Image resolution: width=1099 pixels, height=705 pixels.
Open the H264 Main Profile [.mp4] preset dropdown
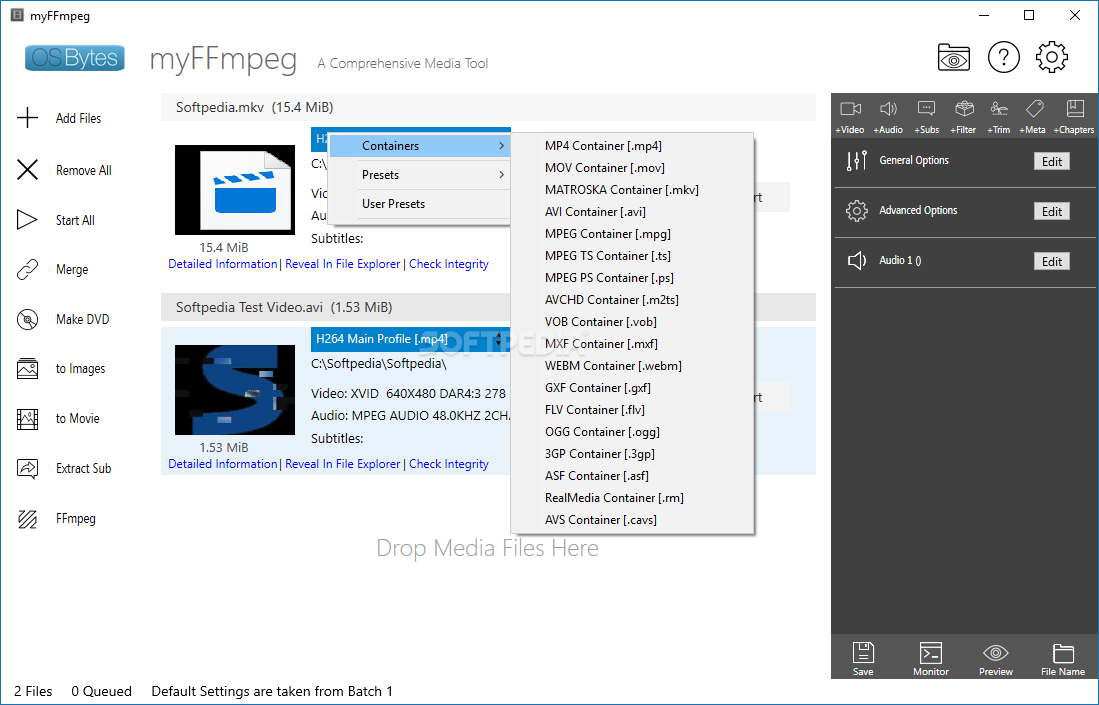pos(411,339)
